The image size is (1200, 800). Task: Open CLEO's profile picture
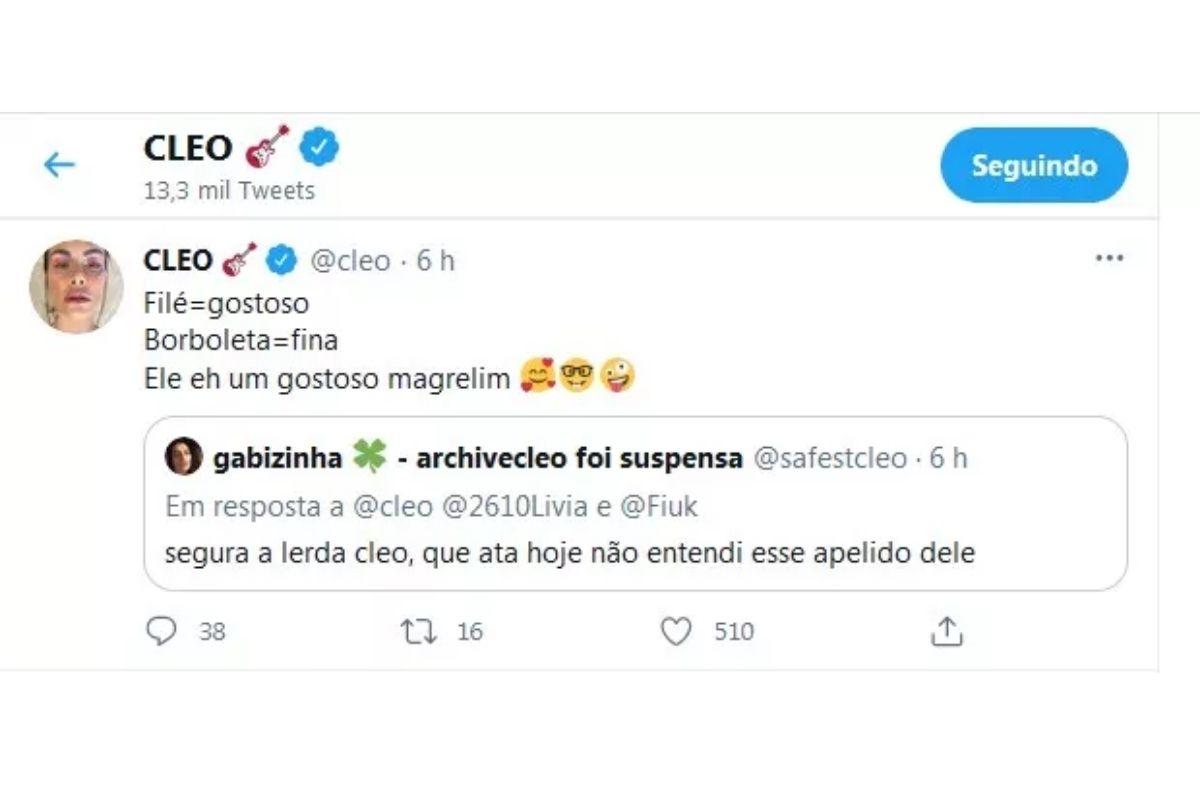(x=76, y=286)
